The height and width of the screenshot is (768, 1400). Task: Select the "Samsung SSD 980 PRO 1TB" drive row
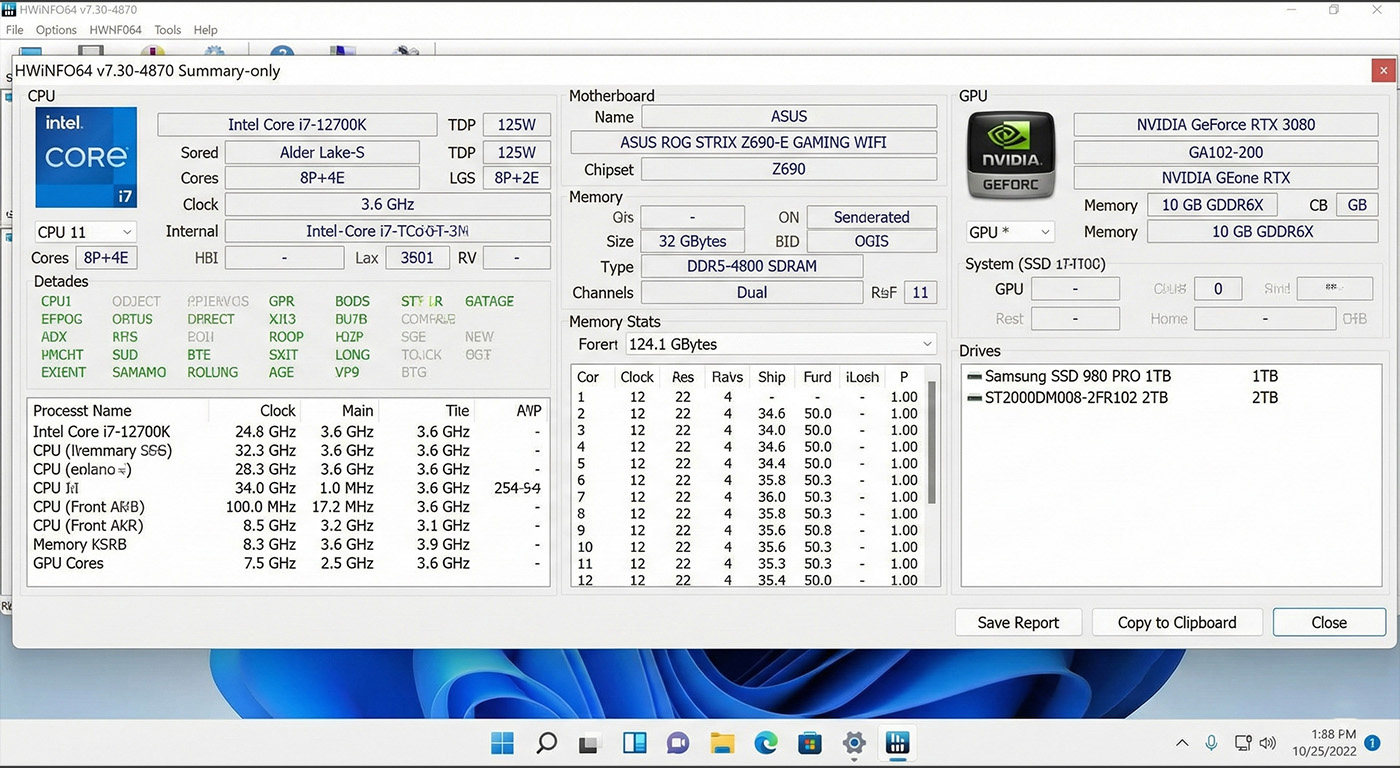(1170, 377)
